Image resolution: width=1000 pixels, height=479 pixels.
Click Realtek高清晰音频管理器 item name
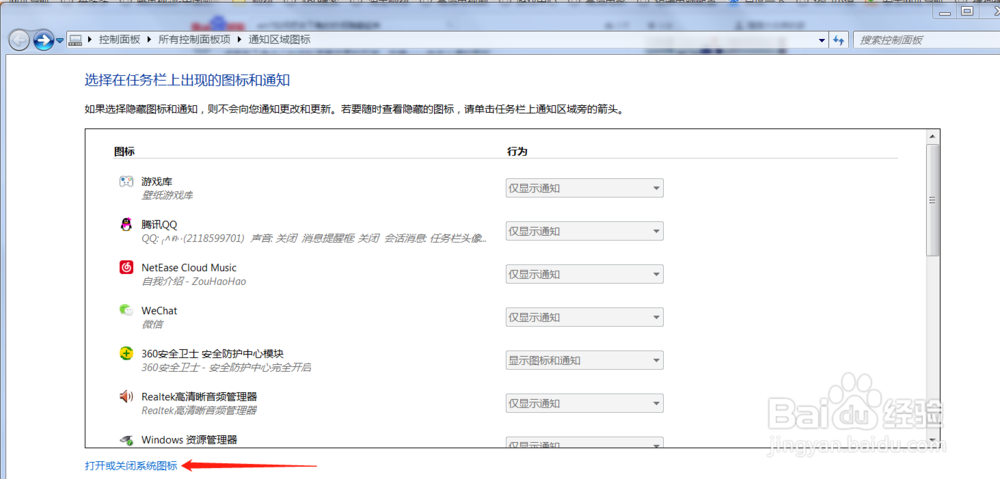click(200, 397)
